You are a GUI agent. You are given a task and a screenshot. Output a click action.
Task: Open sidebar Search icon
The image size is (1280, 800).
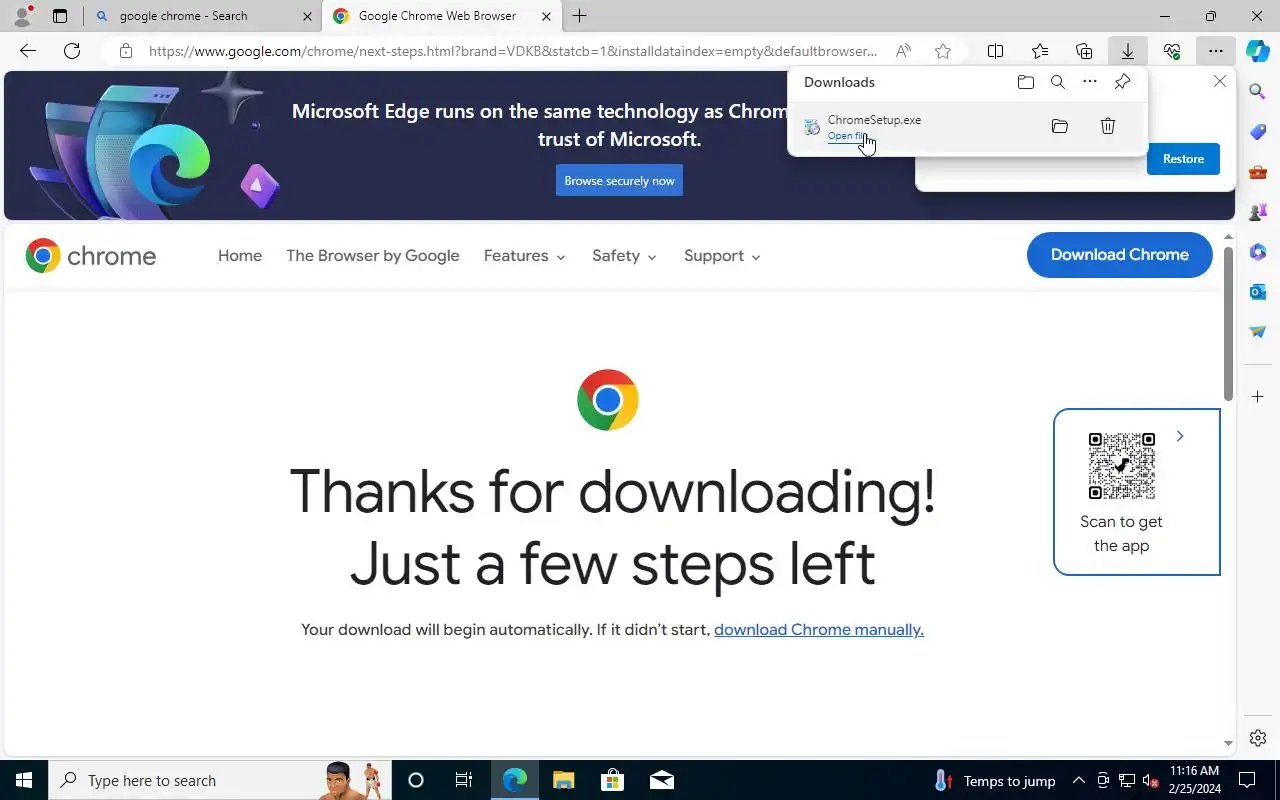(x=1258, y=92)
